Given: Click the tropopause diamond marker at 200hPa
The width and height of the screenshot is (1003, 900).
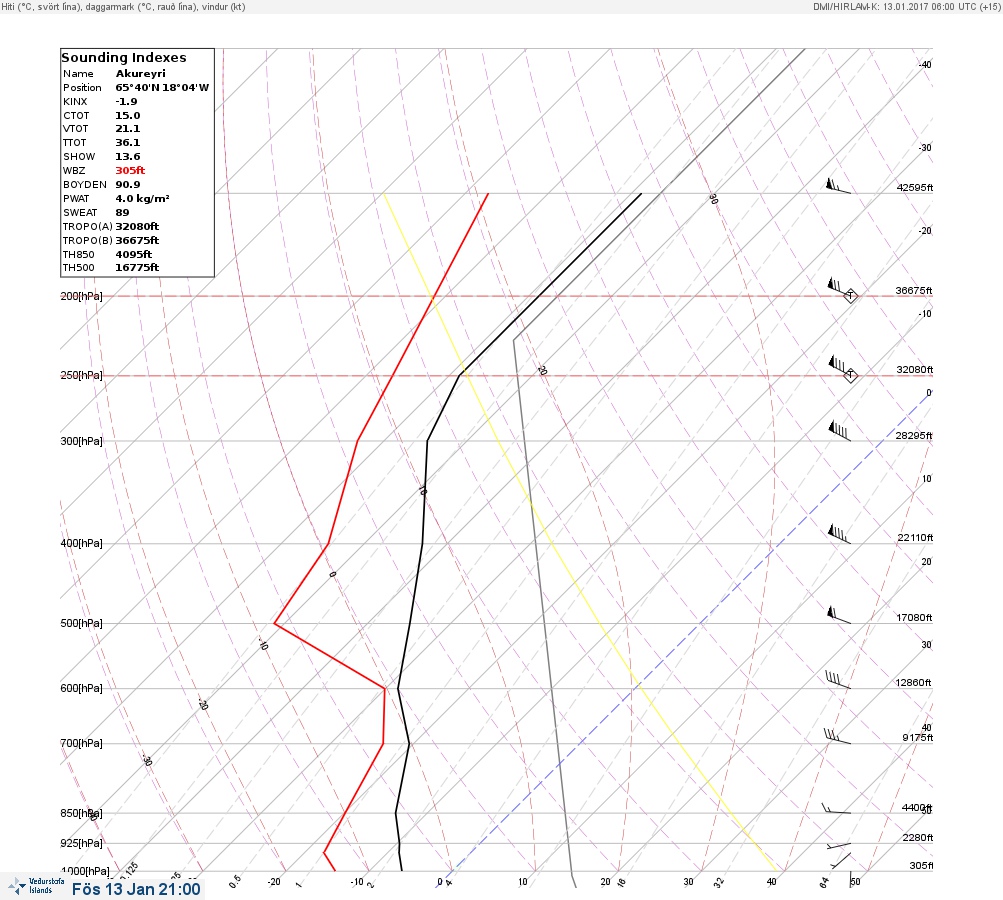Looking at the screenshot, I should pyautogui.click(x=851, y=296).
